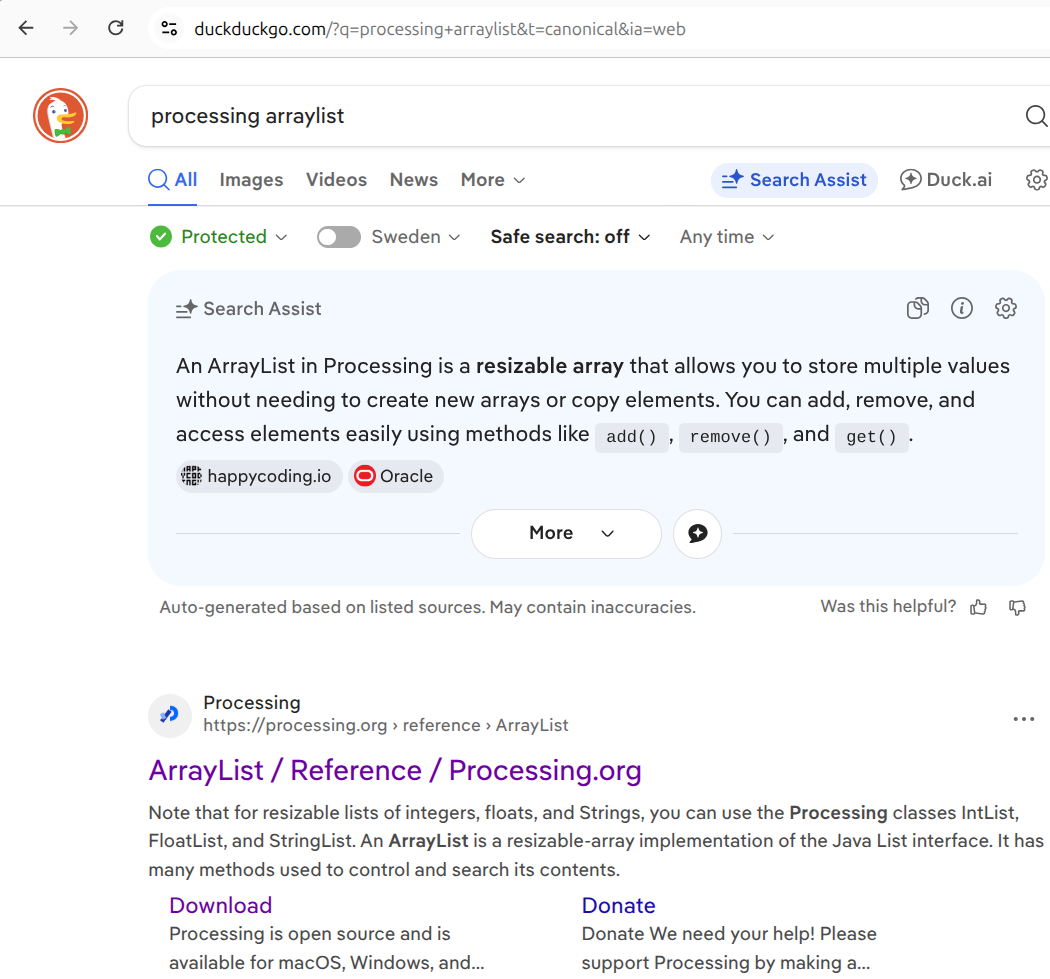Switch to the Images tab

pos(251,180)
